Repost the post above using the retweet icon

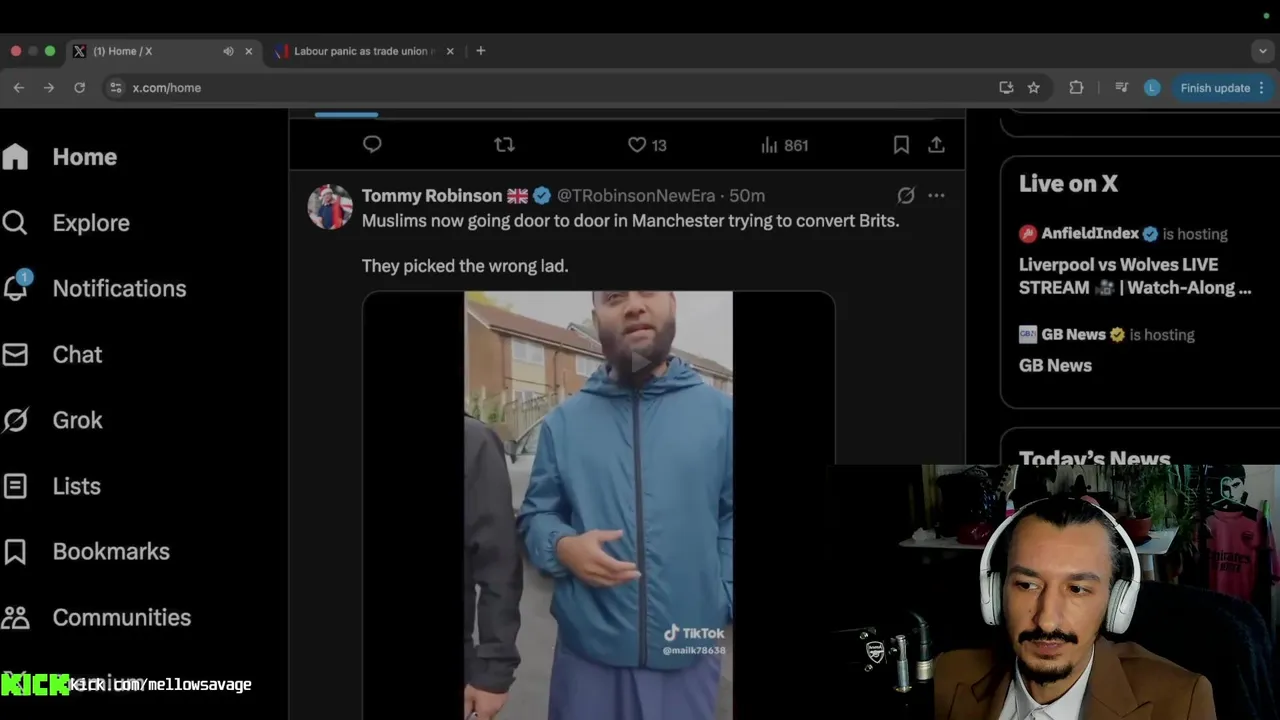tap(504, 145)
